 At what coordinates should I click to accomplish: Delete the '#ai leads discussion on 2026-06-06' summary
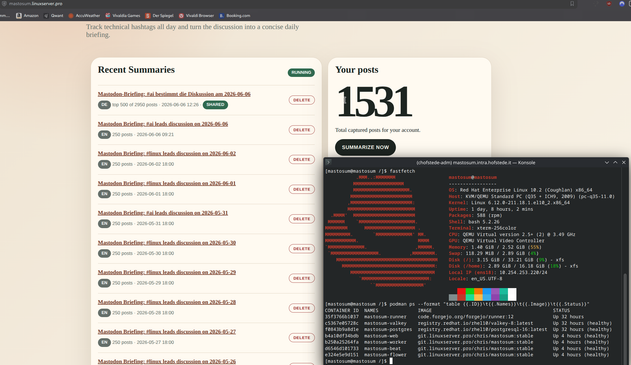[x=302, y=130]
